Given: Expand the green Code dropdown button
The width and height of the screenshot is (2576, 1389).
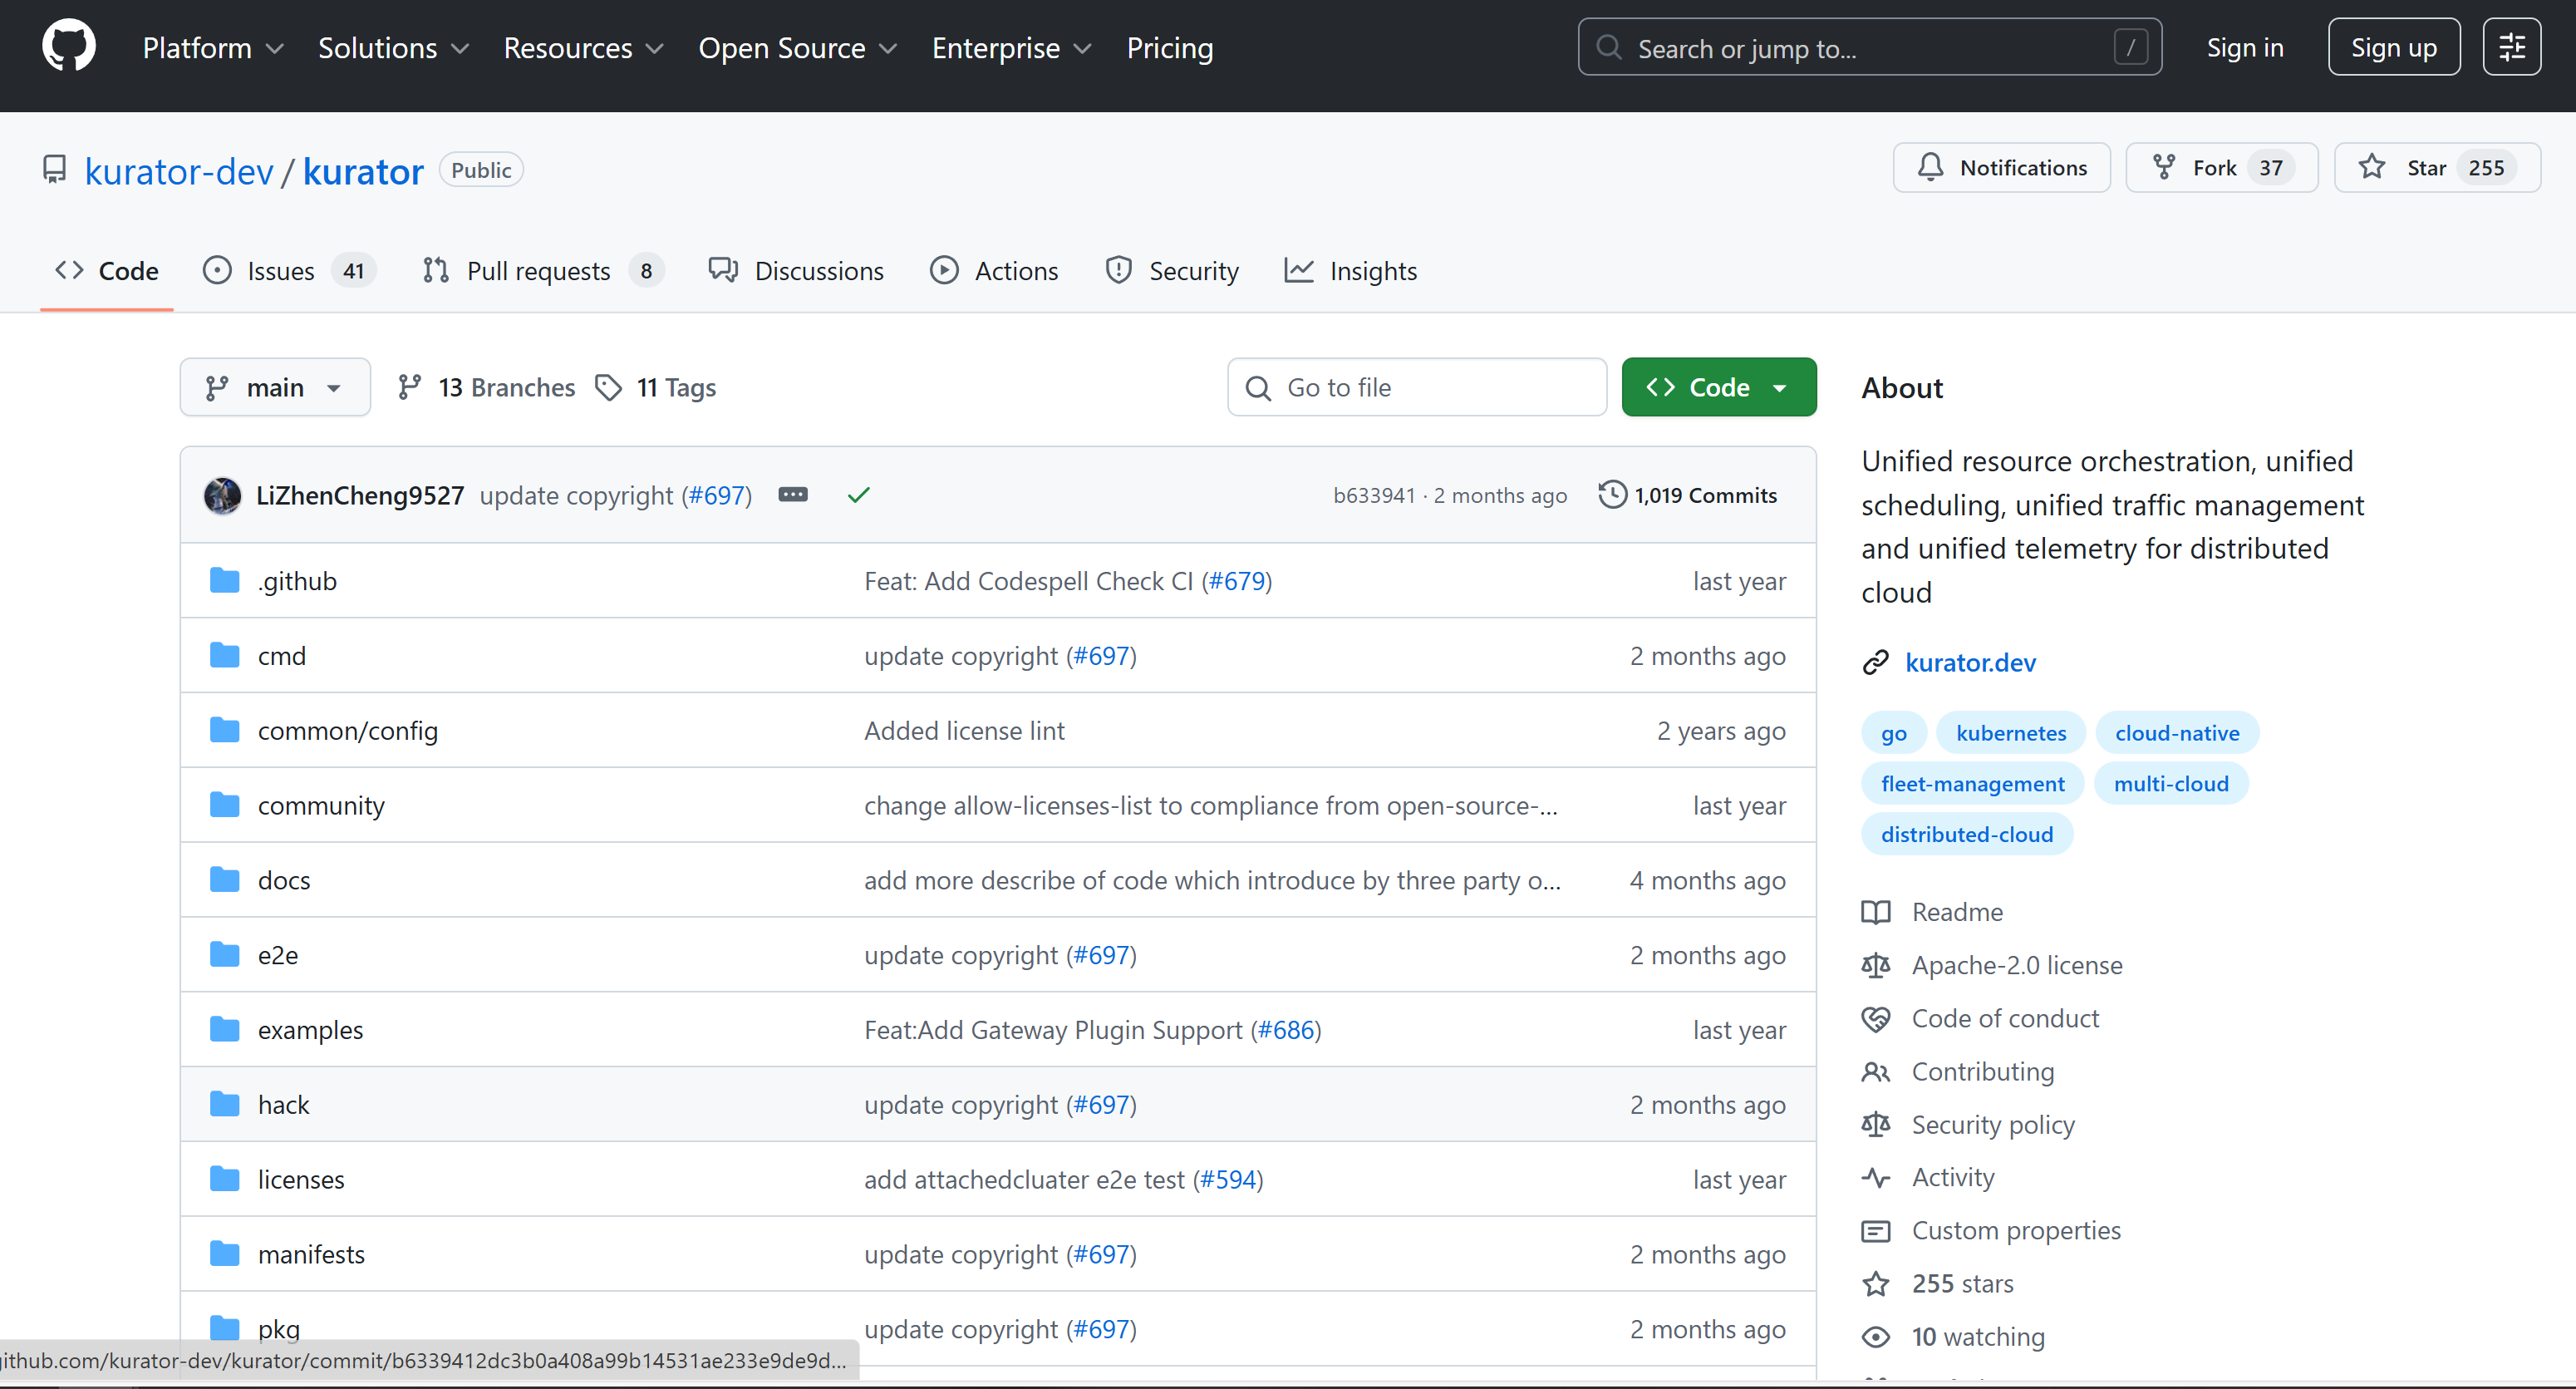Looking at the screenshot, I should 1717,387.
